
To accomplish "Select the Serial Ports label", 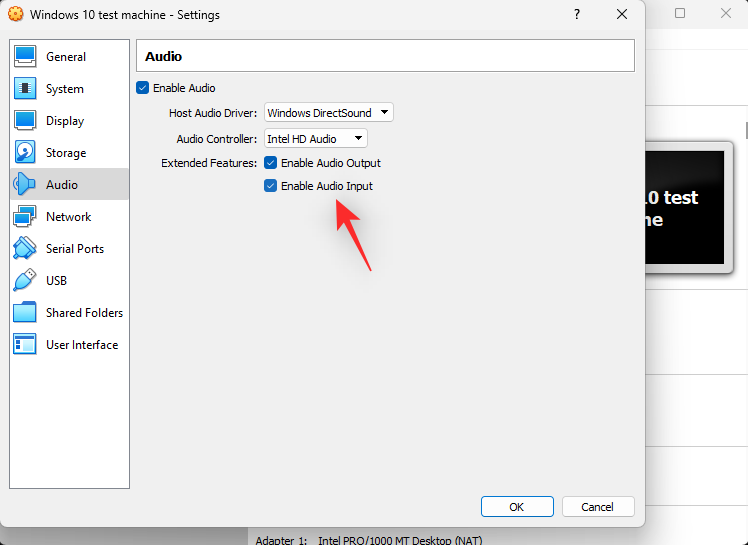I will pos(75,249).
